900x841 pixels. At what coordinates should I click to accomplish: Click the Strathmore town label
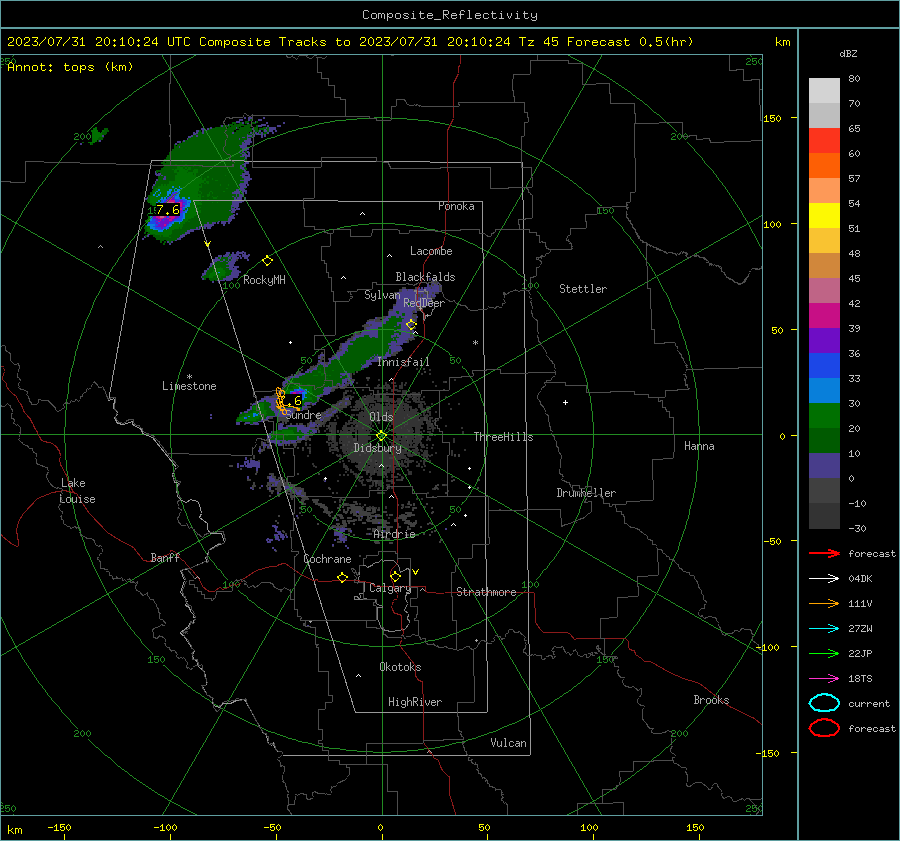tap(486, 592)
